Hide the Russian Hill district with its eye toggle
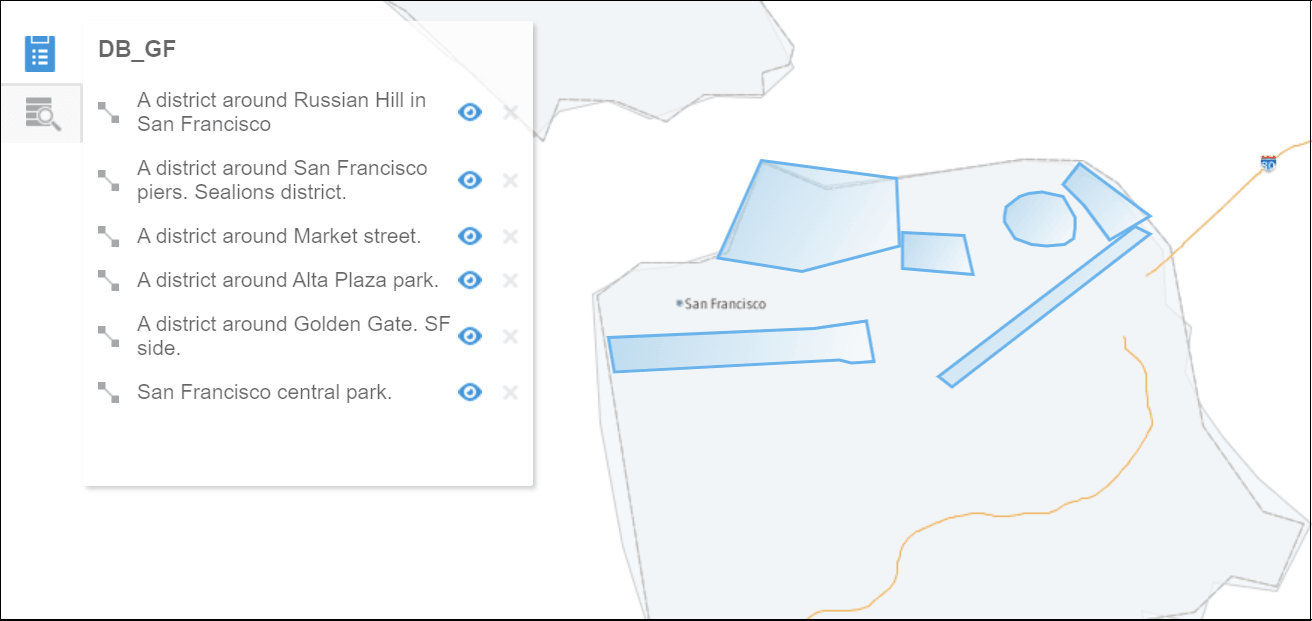This screenshot has width=1312, height=621. [x=470, y=112]
